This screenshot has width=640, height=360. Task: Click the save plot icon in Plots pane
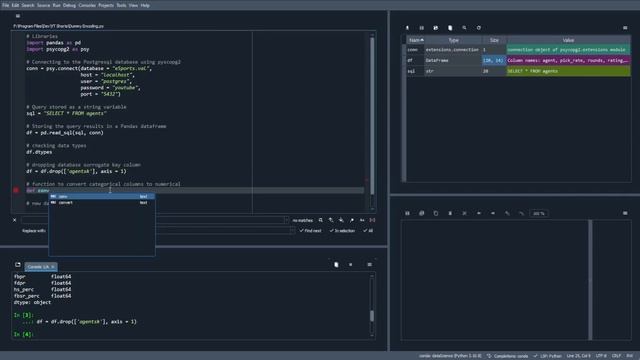click(407, 213)
